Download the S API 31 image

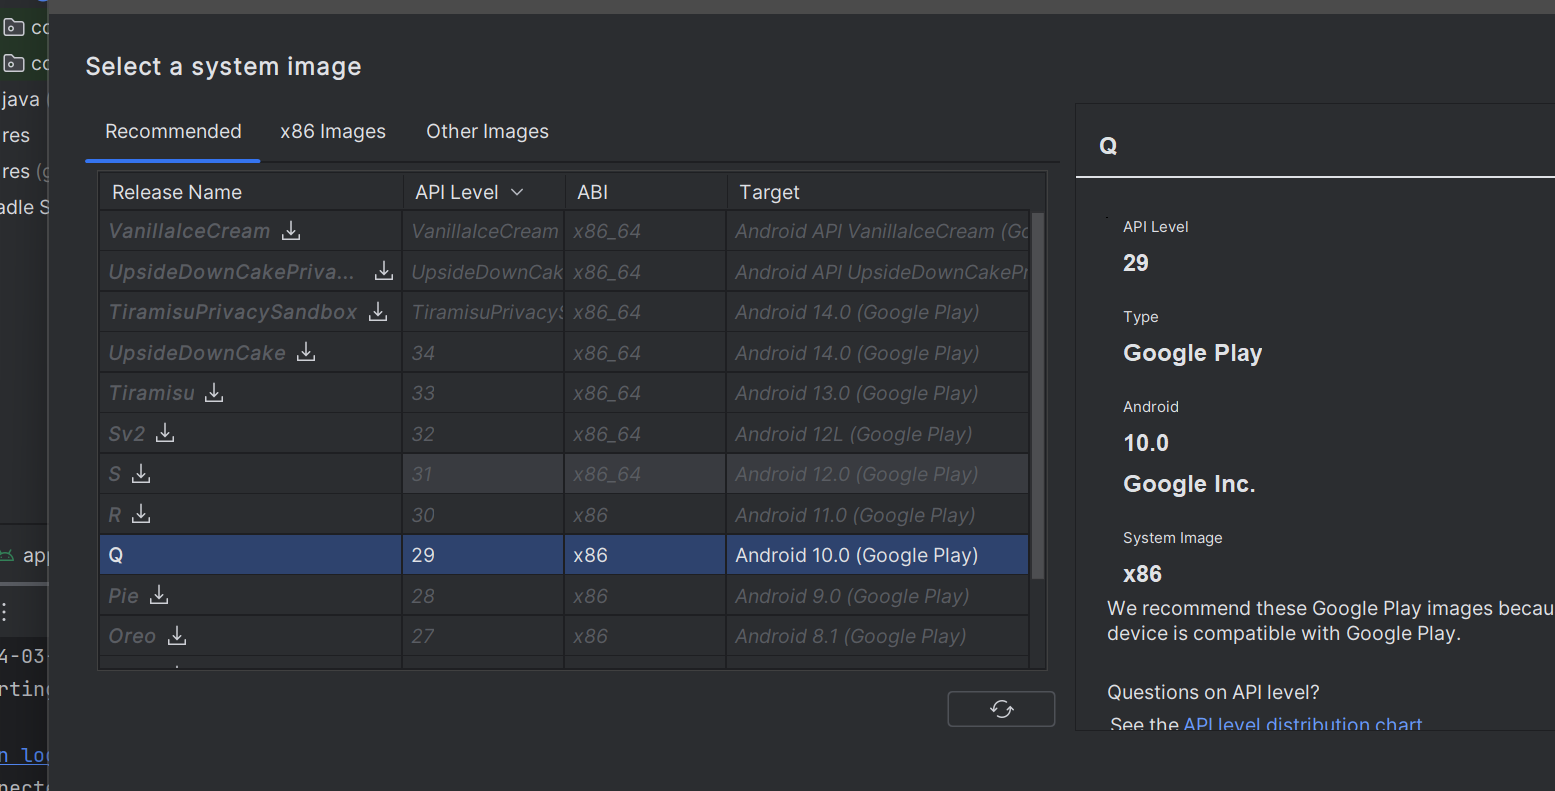pos(141,473)
